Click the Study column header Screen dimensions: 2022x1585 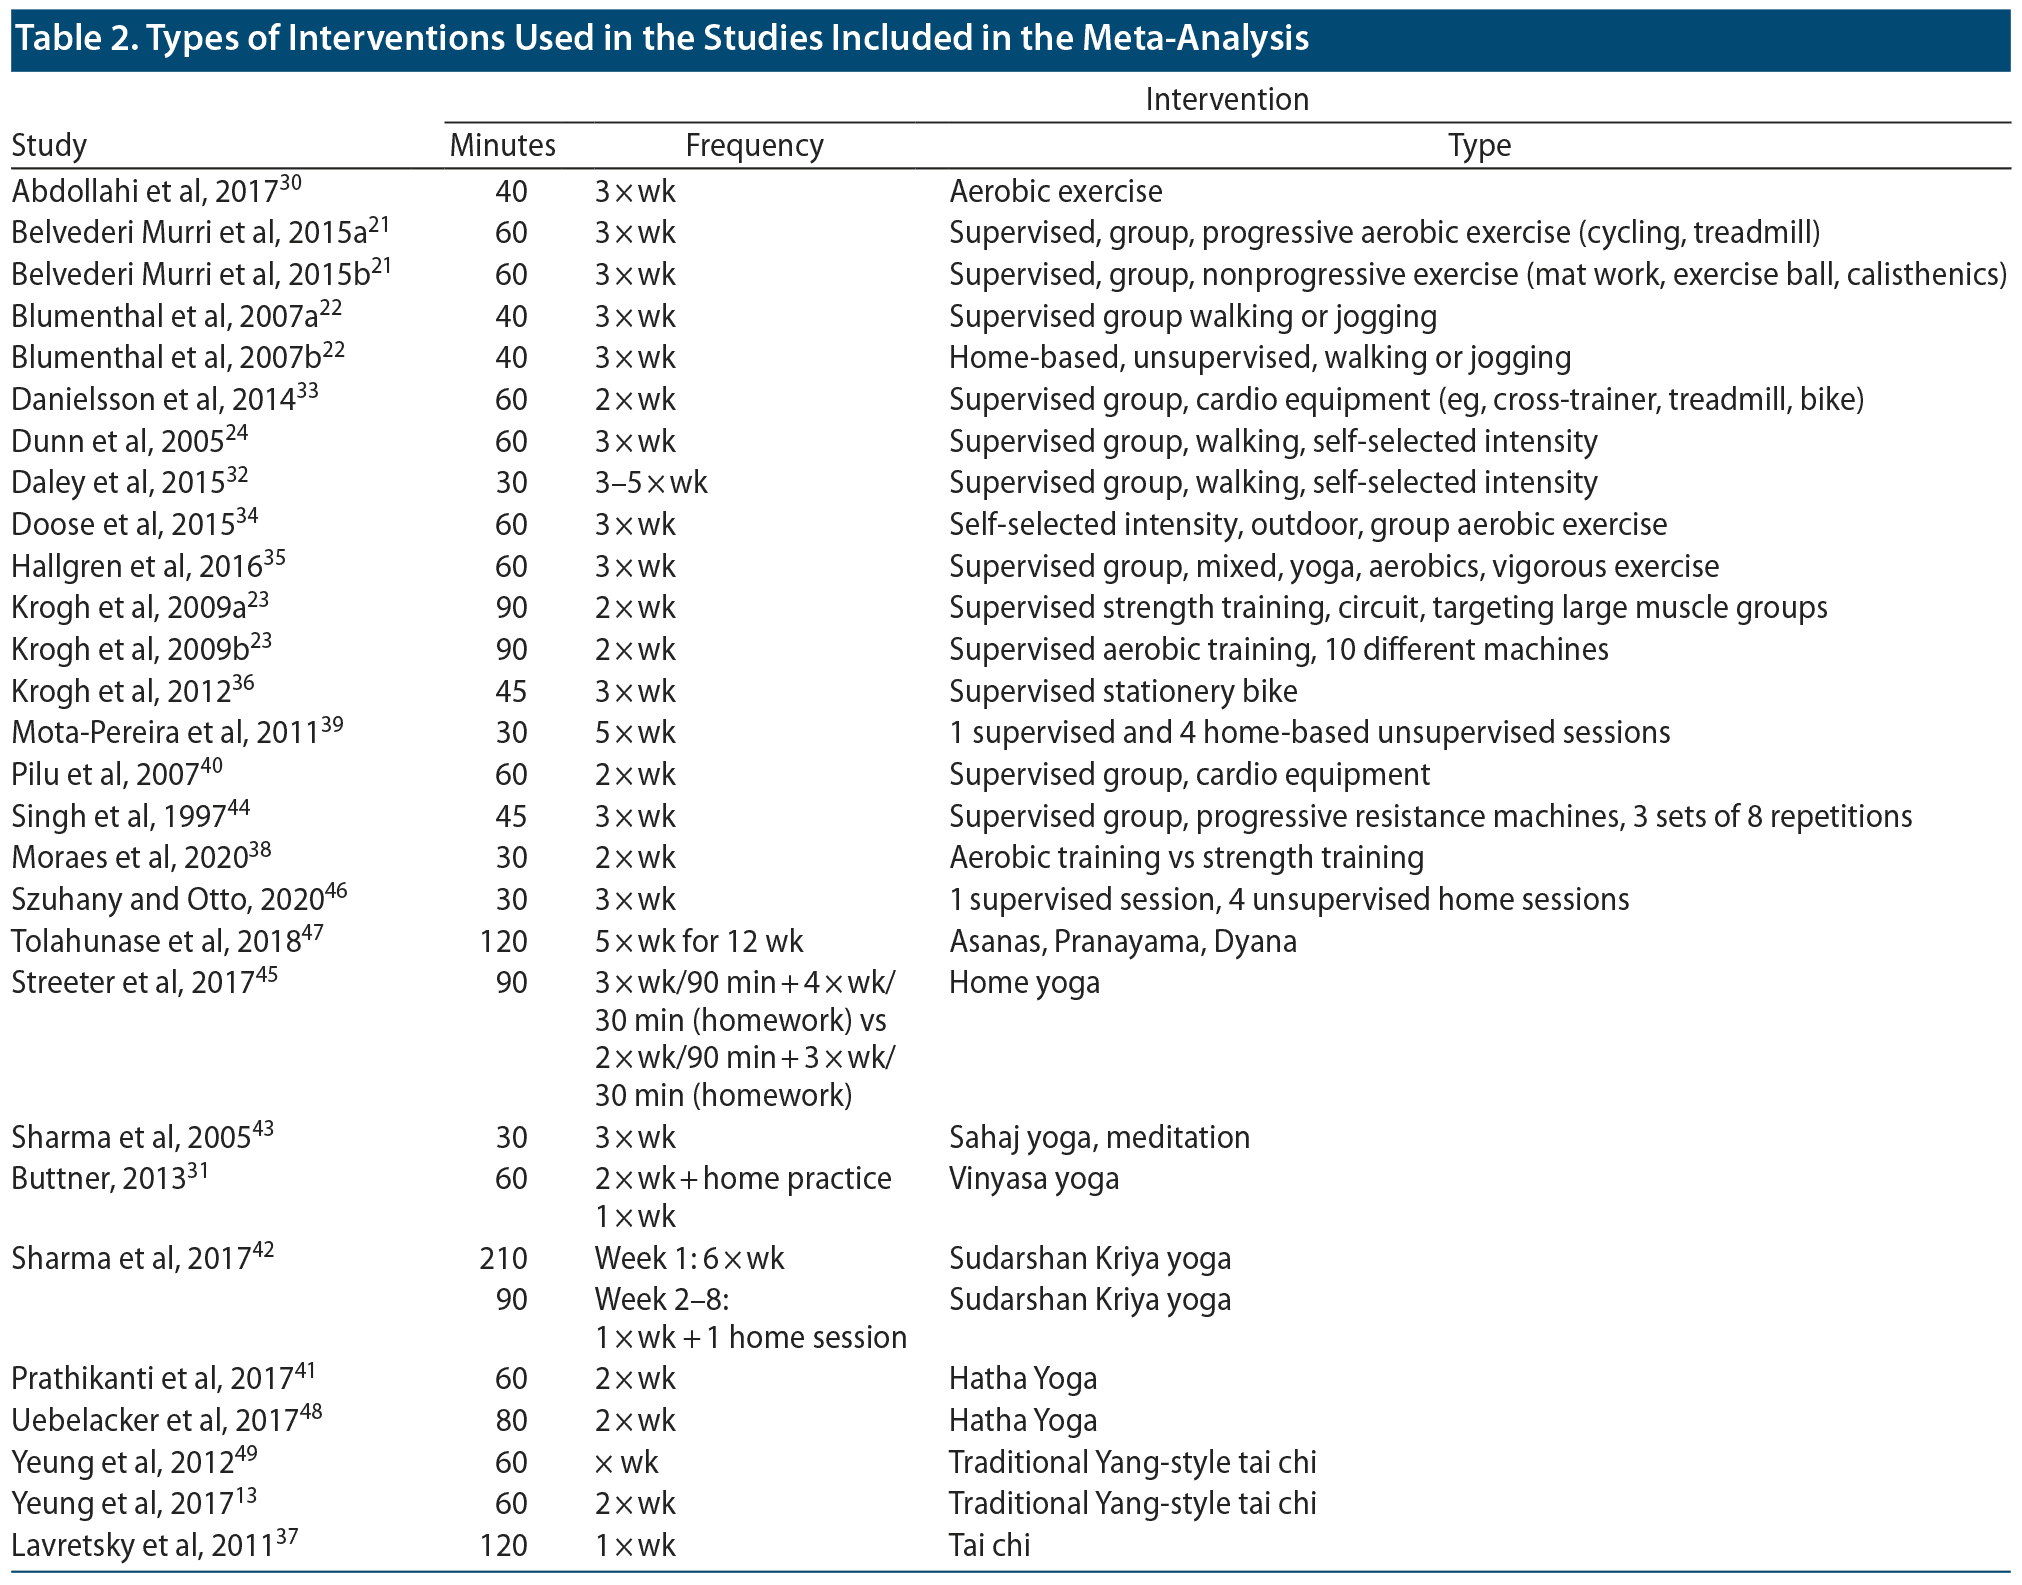pos(49,146)
